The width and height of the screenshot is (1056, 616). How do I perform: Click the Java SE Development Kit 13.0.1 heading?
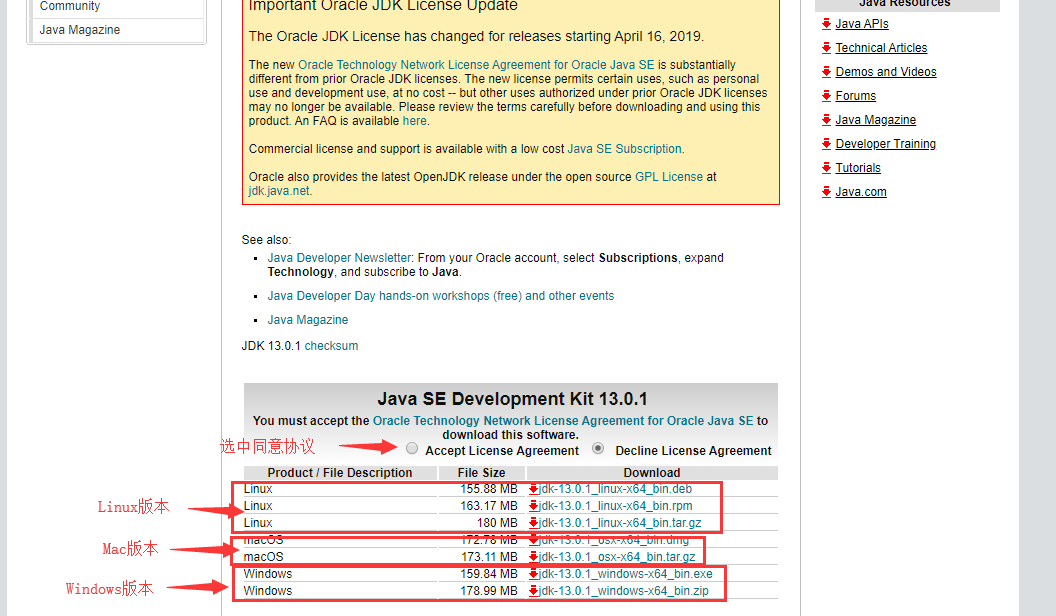[512, 399]
